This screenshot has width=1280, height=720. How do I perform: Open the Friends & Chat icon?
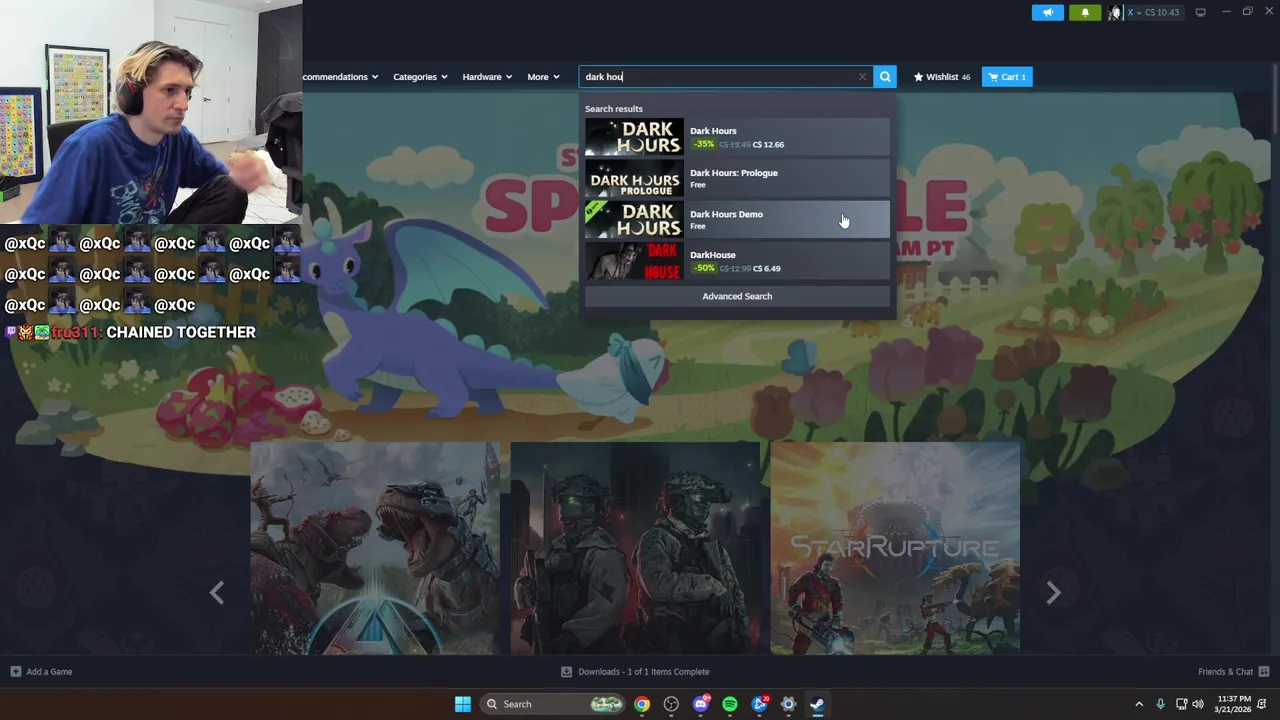pos(1264,672)
